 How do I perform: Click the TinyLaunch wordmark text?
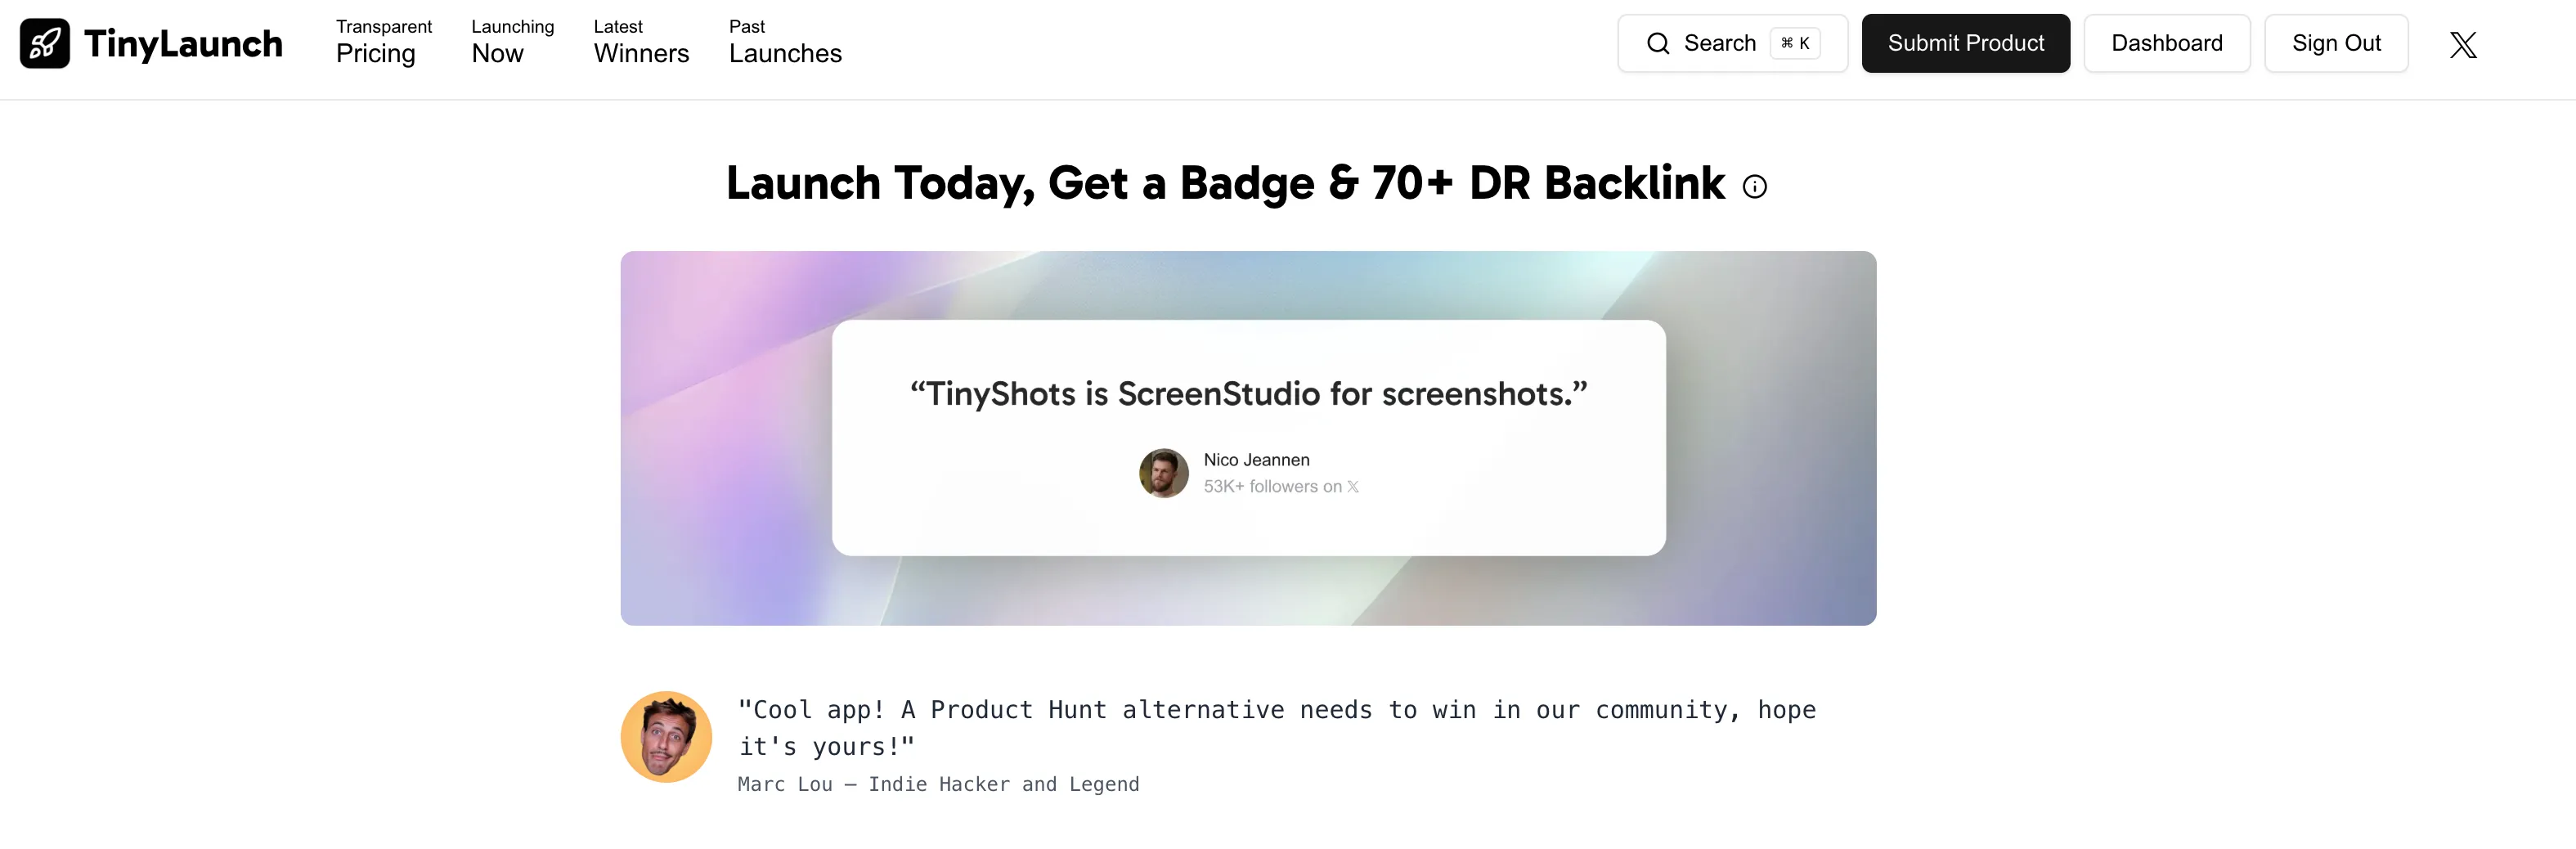pos(185,43)
